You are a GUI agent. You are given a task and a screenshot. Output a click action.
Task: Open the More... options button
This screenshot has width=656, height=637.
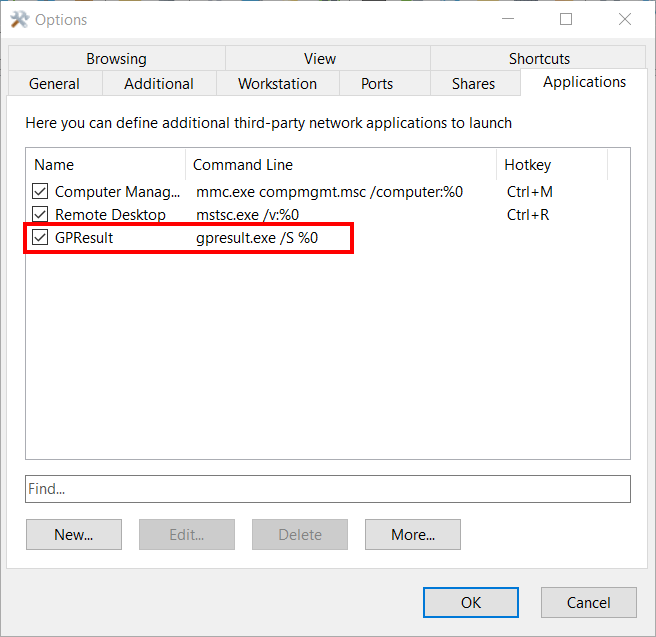tap(413, 535)
